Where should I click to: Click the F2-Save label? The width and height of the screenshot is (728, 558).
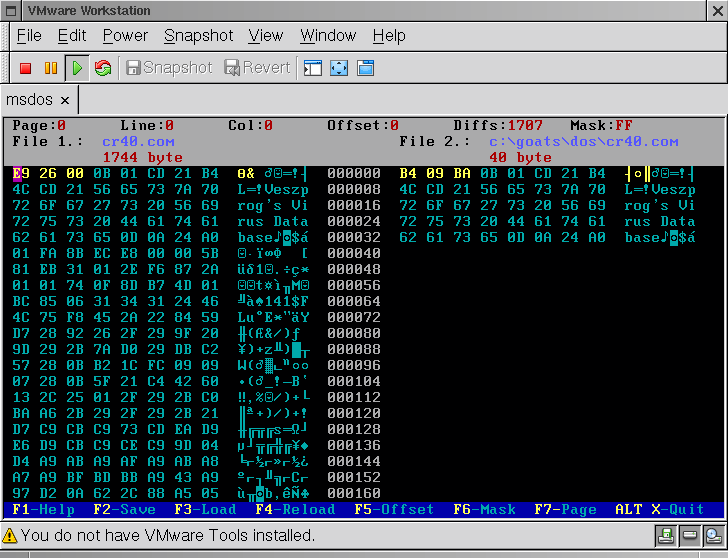coord(124,509)
